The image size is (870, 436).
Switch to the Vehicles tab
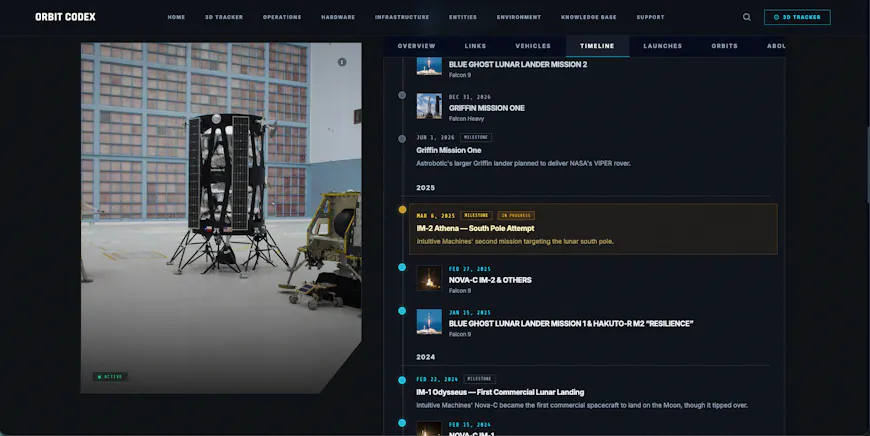coord(533,46)
